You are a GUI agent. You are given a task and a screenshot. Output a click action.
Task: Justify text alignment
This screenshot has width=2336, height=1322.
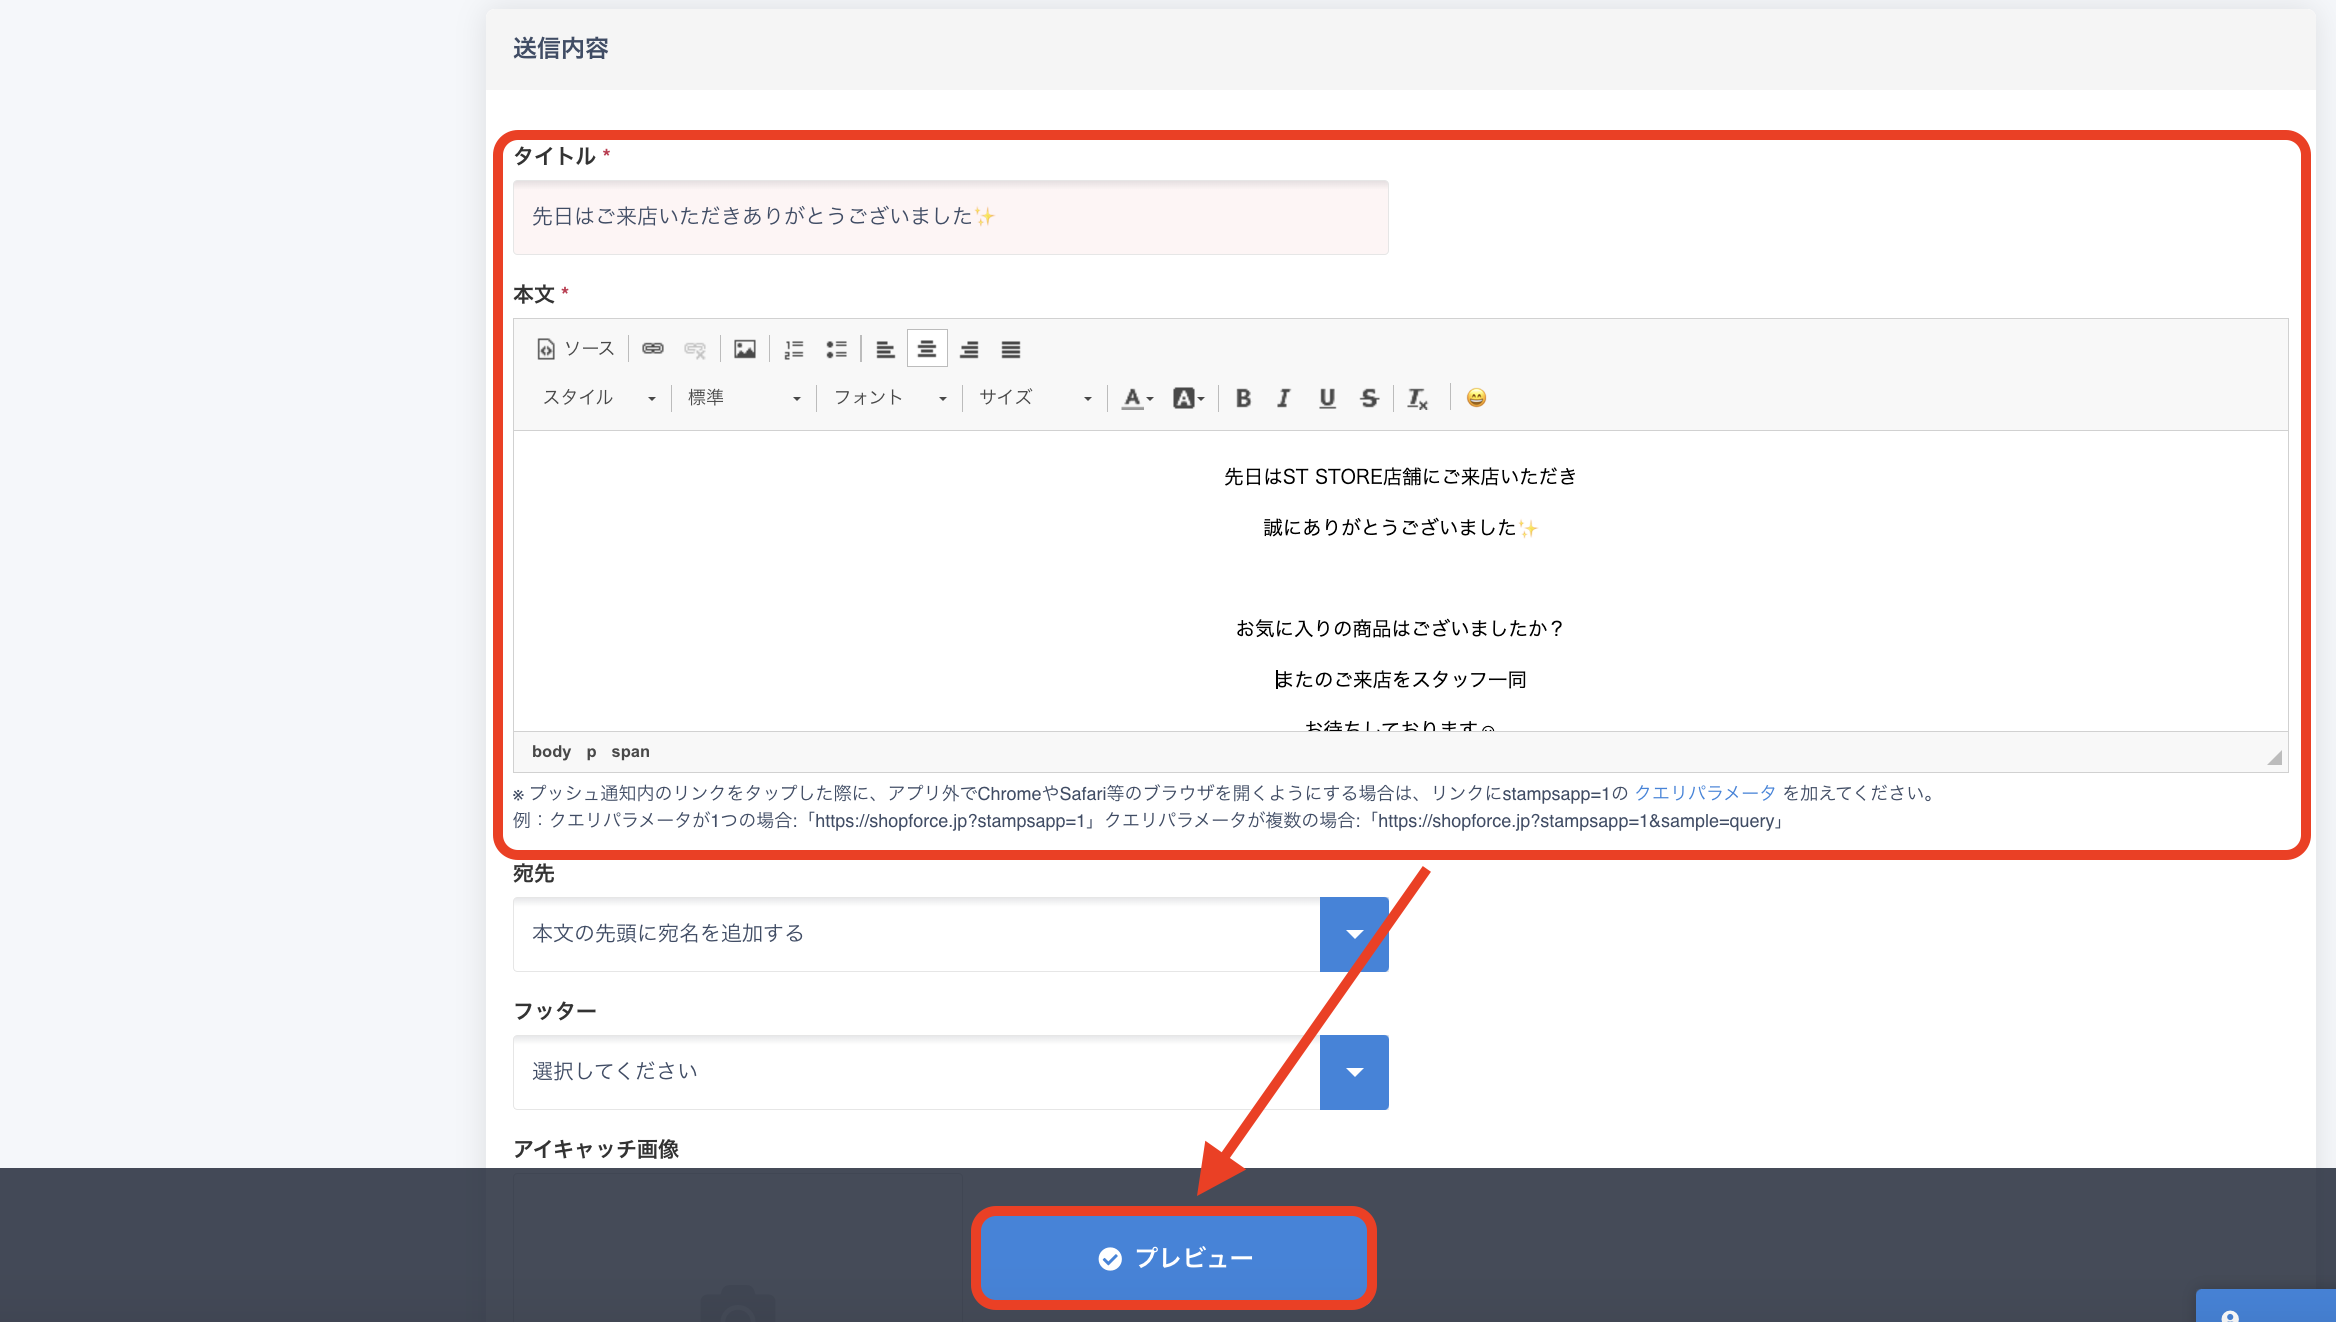tap(1011, 349)
